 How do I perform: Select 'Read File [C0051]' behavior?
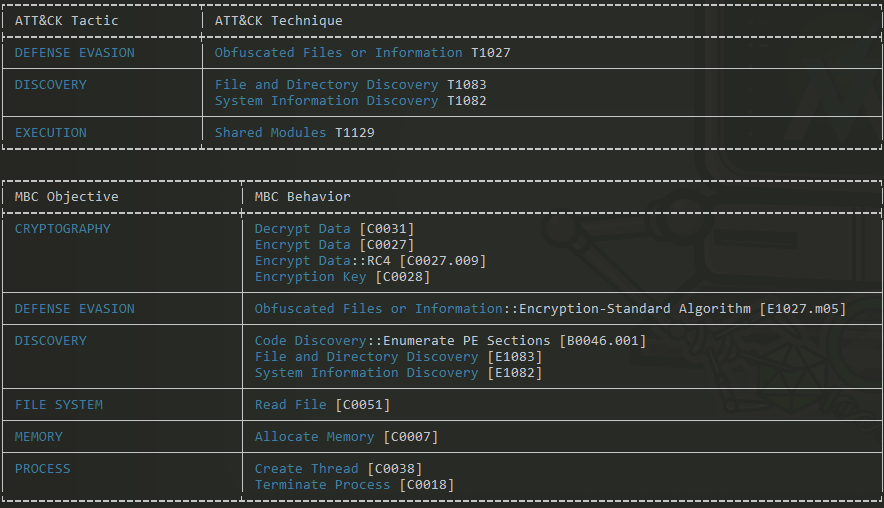coord(322,405)
